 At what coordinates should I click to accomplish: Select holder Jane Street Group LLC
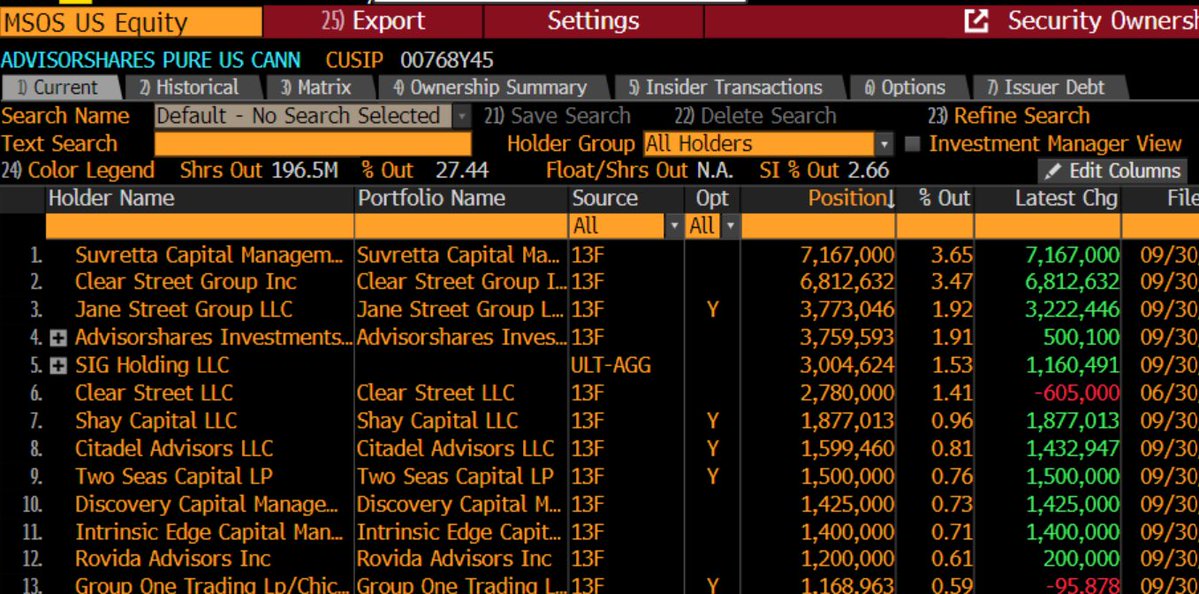pos(184,310)
